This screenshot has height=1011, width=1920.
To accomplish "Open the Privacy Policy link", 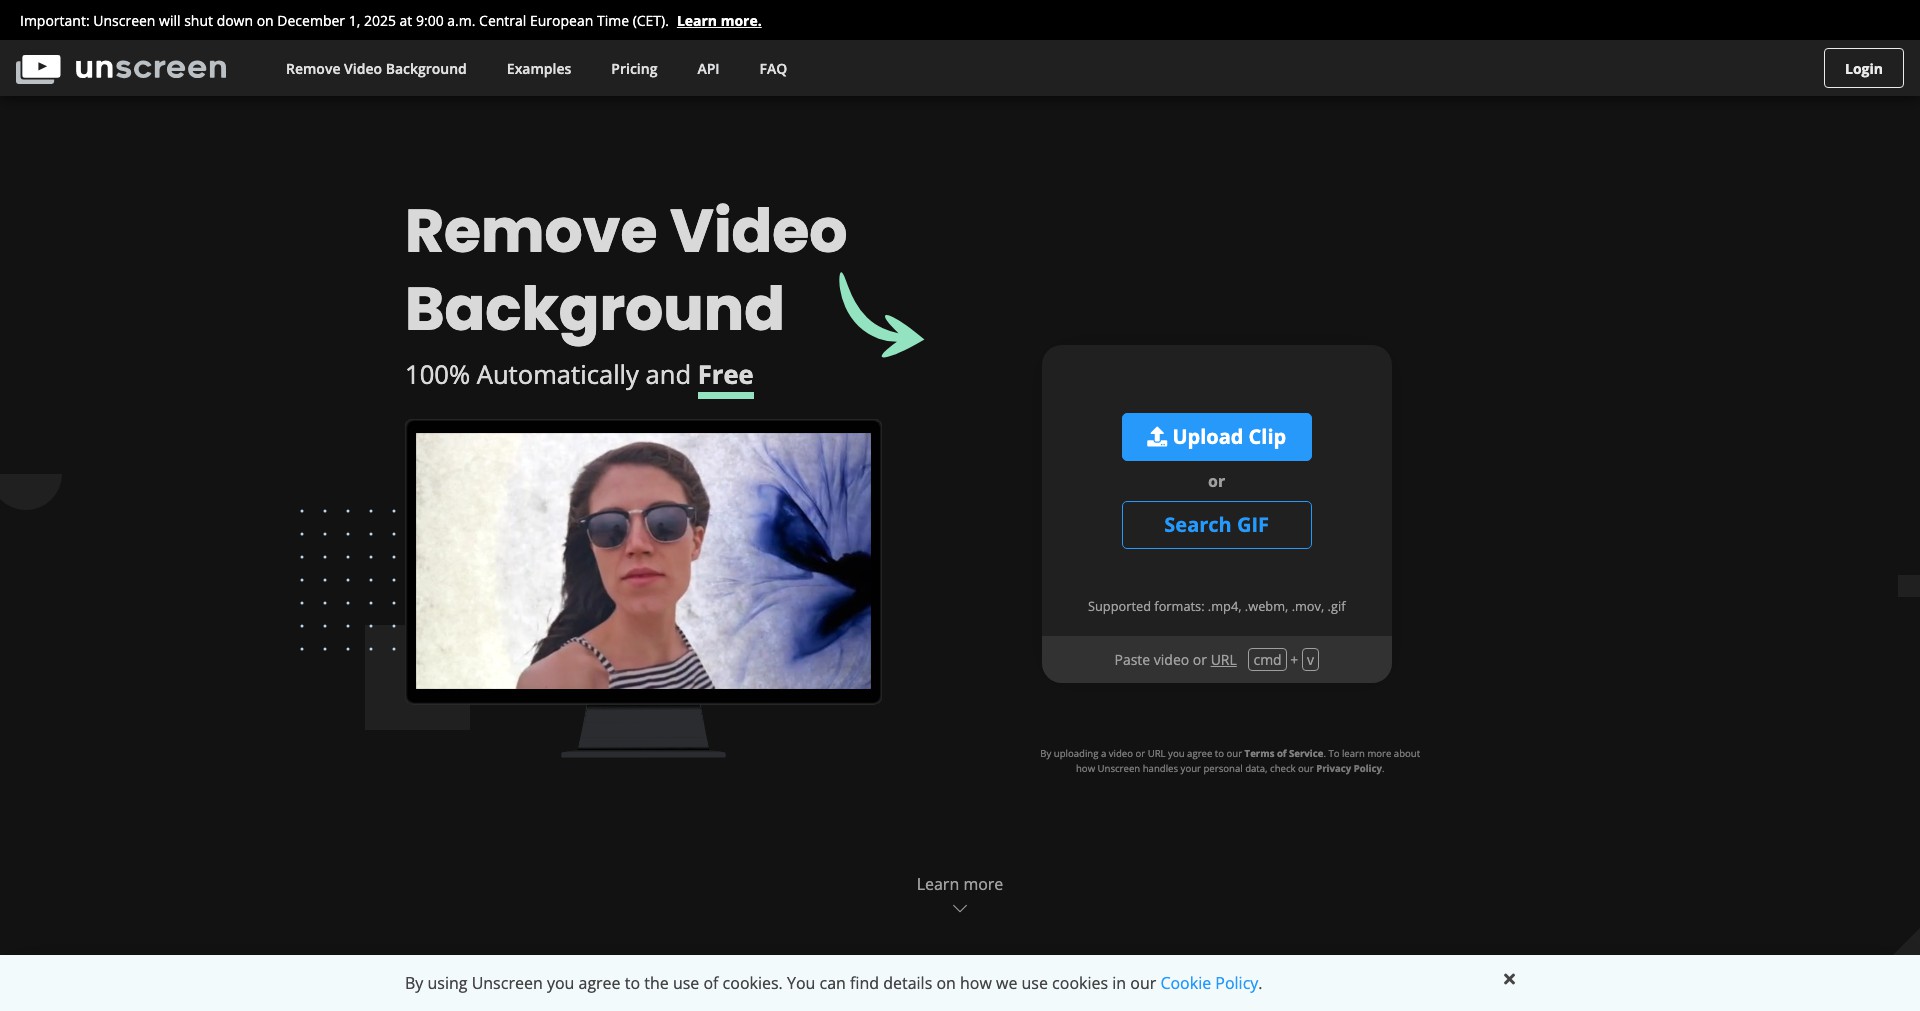I will coord(1349,769).
